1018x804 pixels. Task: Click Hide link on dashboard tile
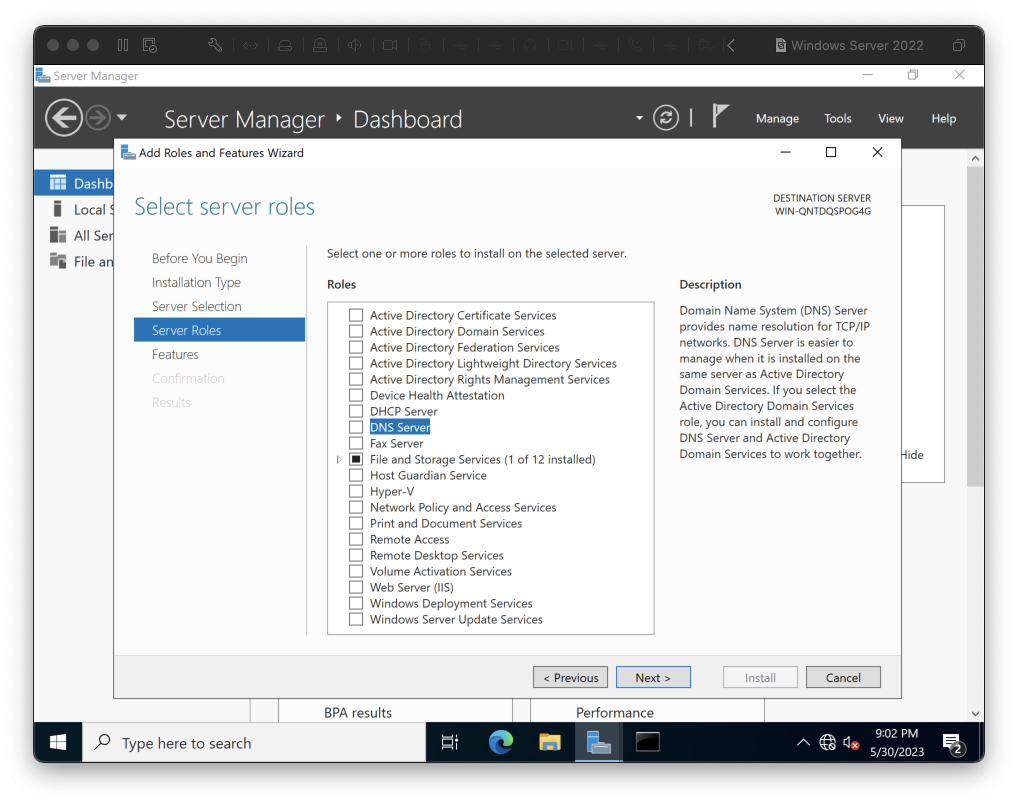click(x=912, y=455)
